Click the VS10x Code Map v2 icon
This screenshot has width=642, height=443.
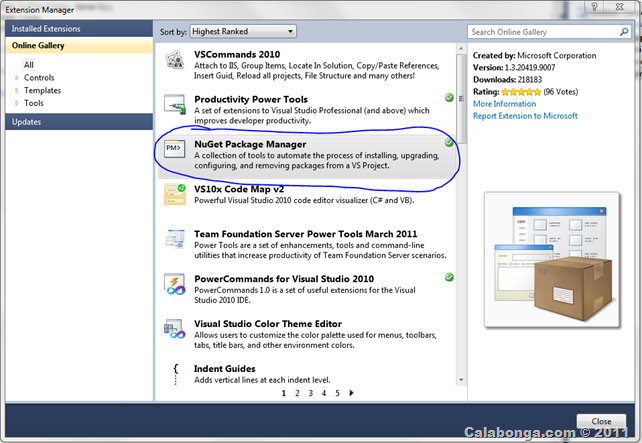(175, 194)
